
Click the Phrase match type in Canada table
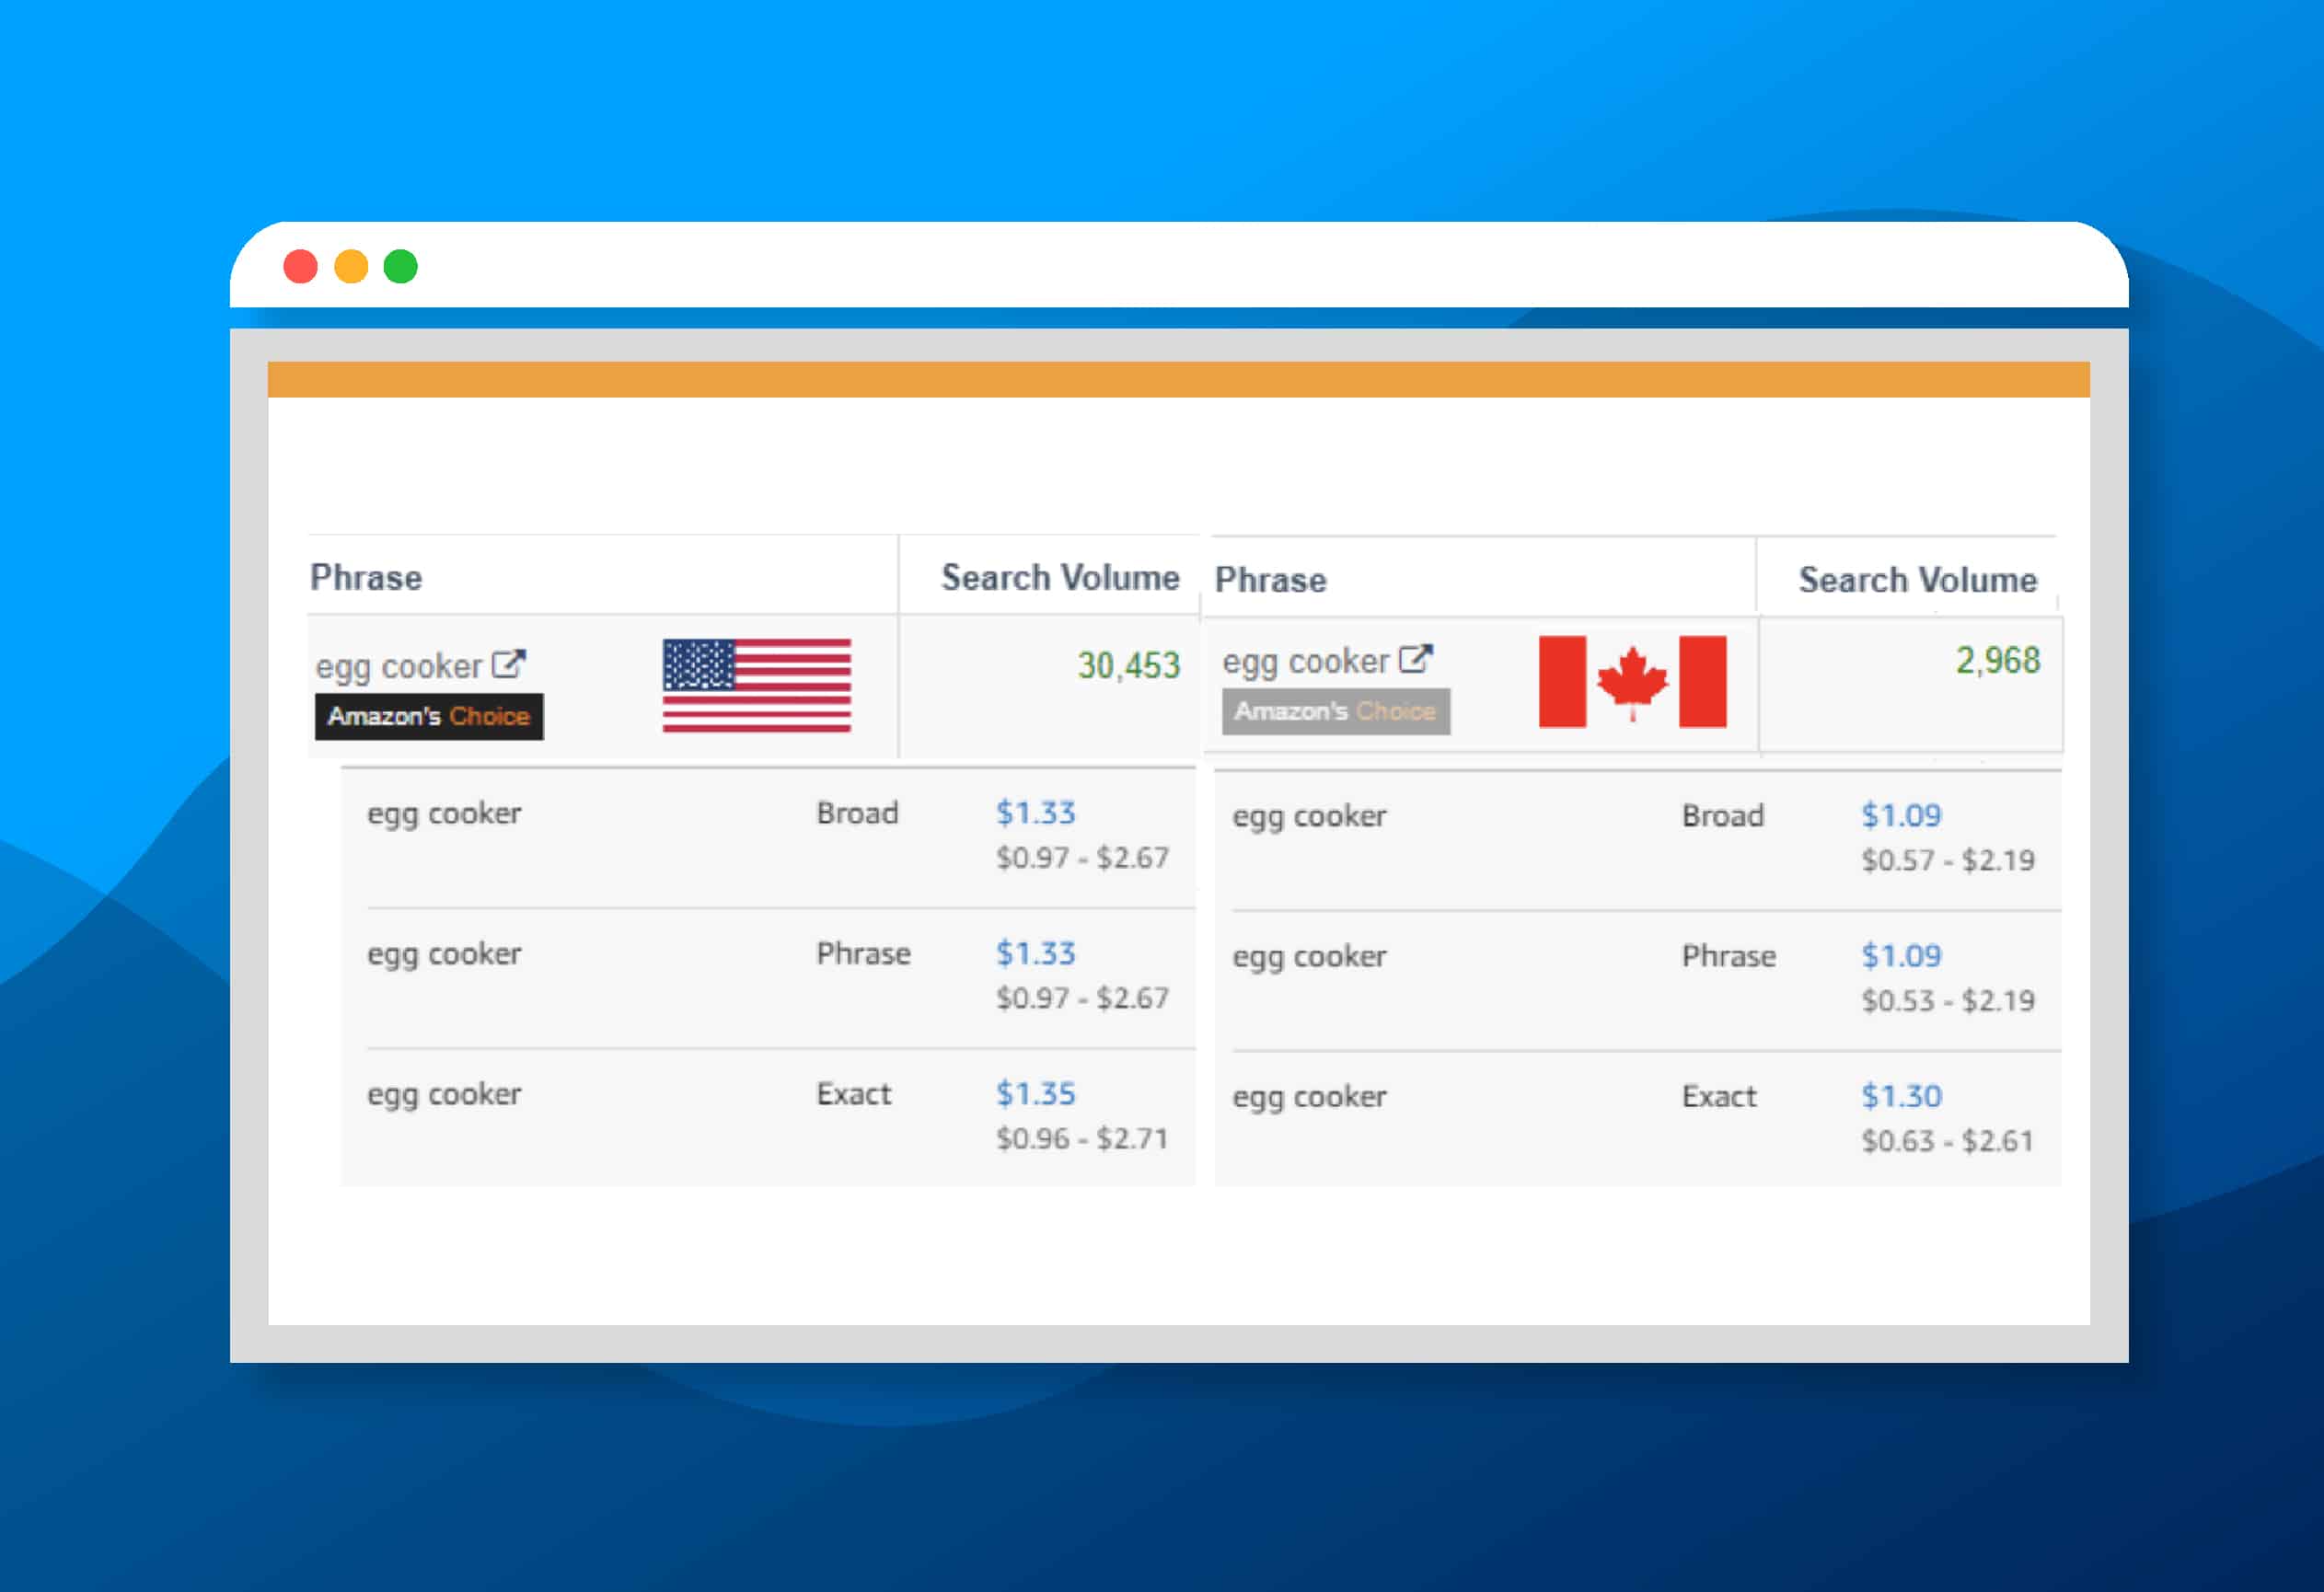pos(1729,956)
